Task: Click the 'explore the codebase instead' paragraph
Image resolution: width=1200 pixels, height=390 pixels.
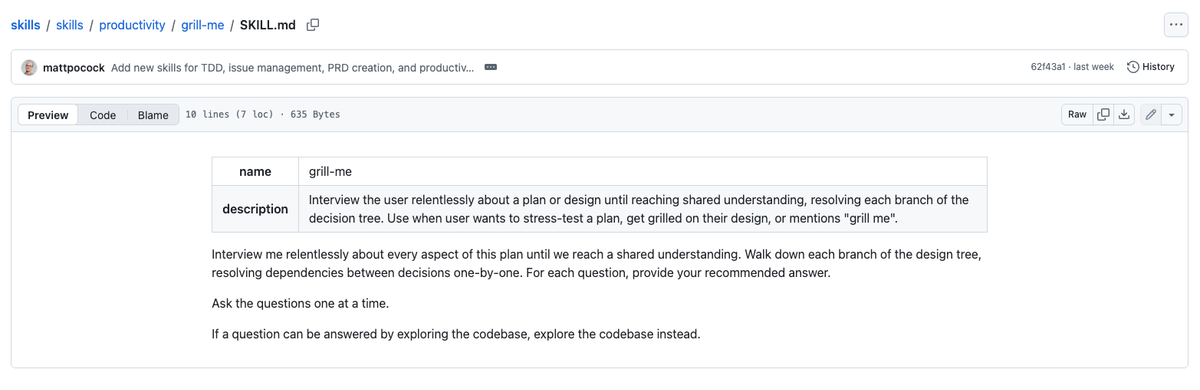Action: click(x=456, y=334)
